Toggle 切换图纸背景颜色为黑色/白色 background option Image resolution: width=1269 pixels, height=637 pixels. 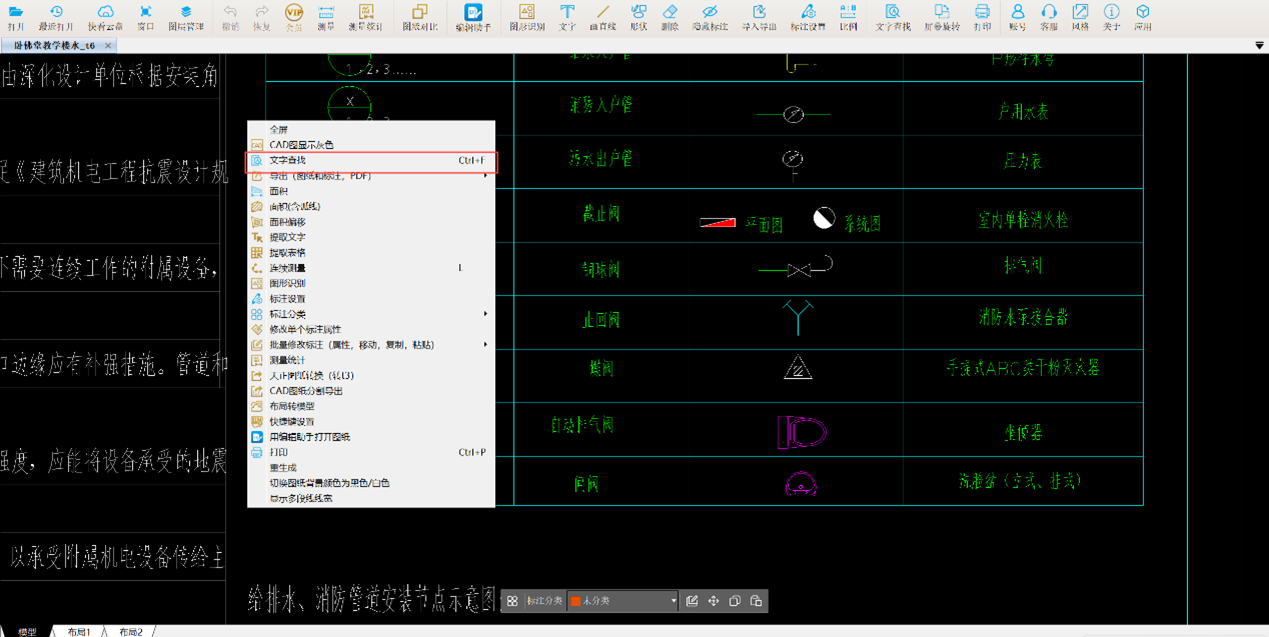click(x=329, y=483)
